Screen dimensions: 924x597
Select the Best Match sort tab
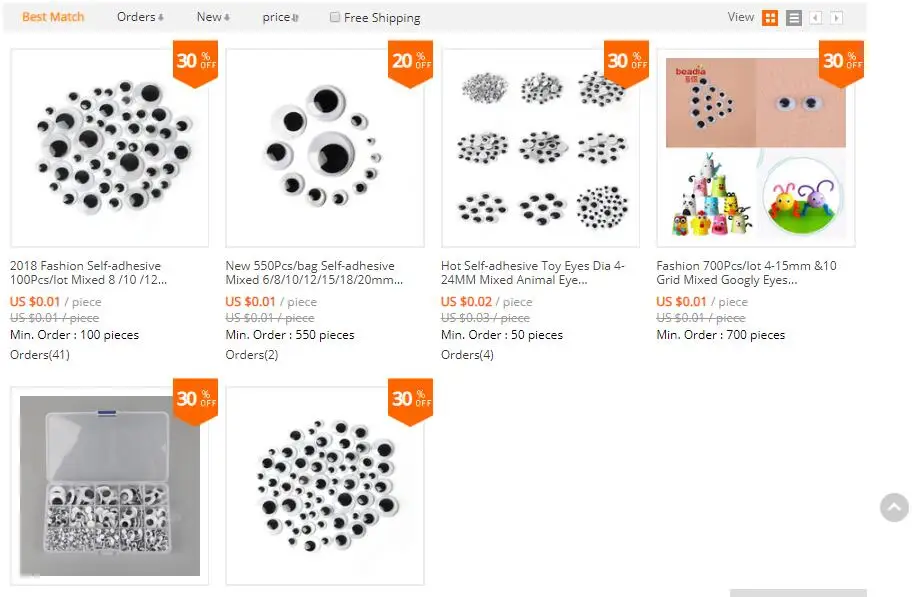click(53, 17)
